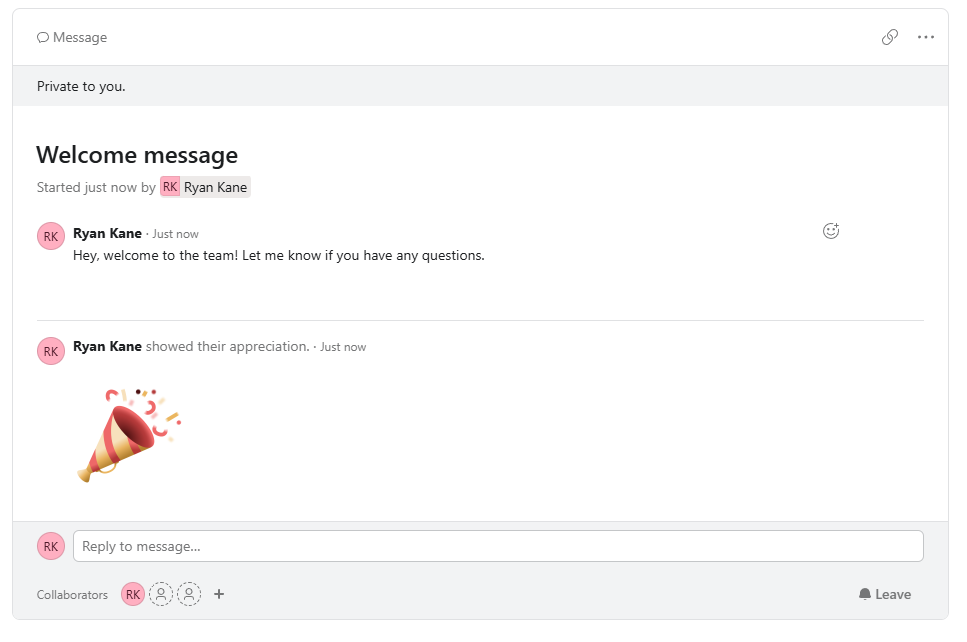Click the 'Just now' timestamp on first message
Screen dimensions: 967x642
tap(176, 233)
